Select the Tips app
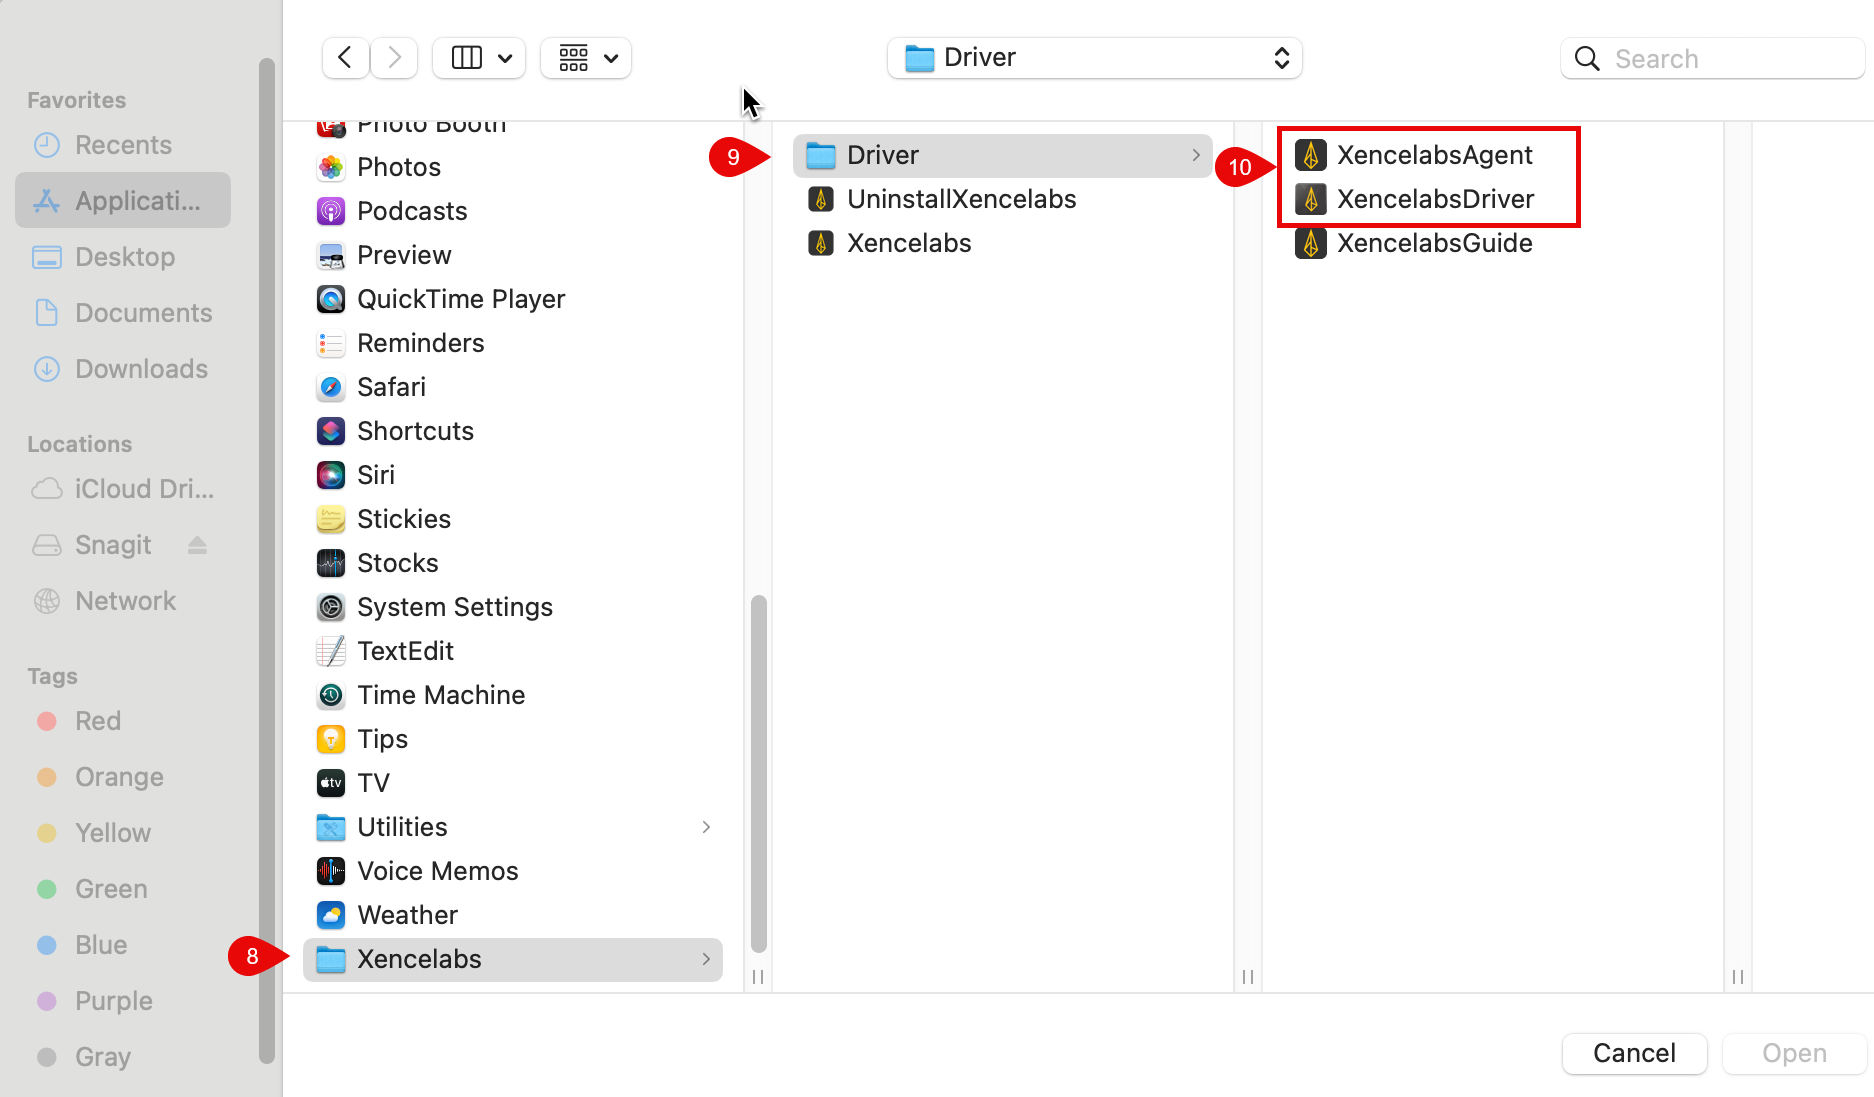Screen dimensions: 1874x1097 tap(513, 739)
